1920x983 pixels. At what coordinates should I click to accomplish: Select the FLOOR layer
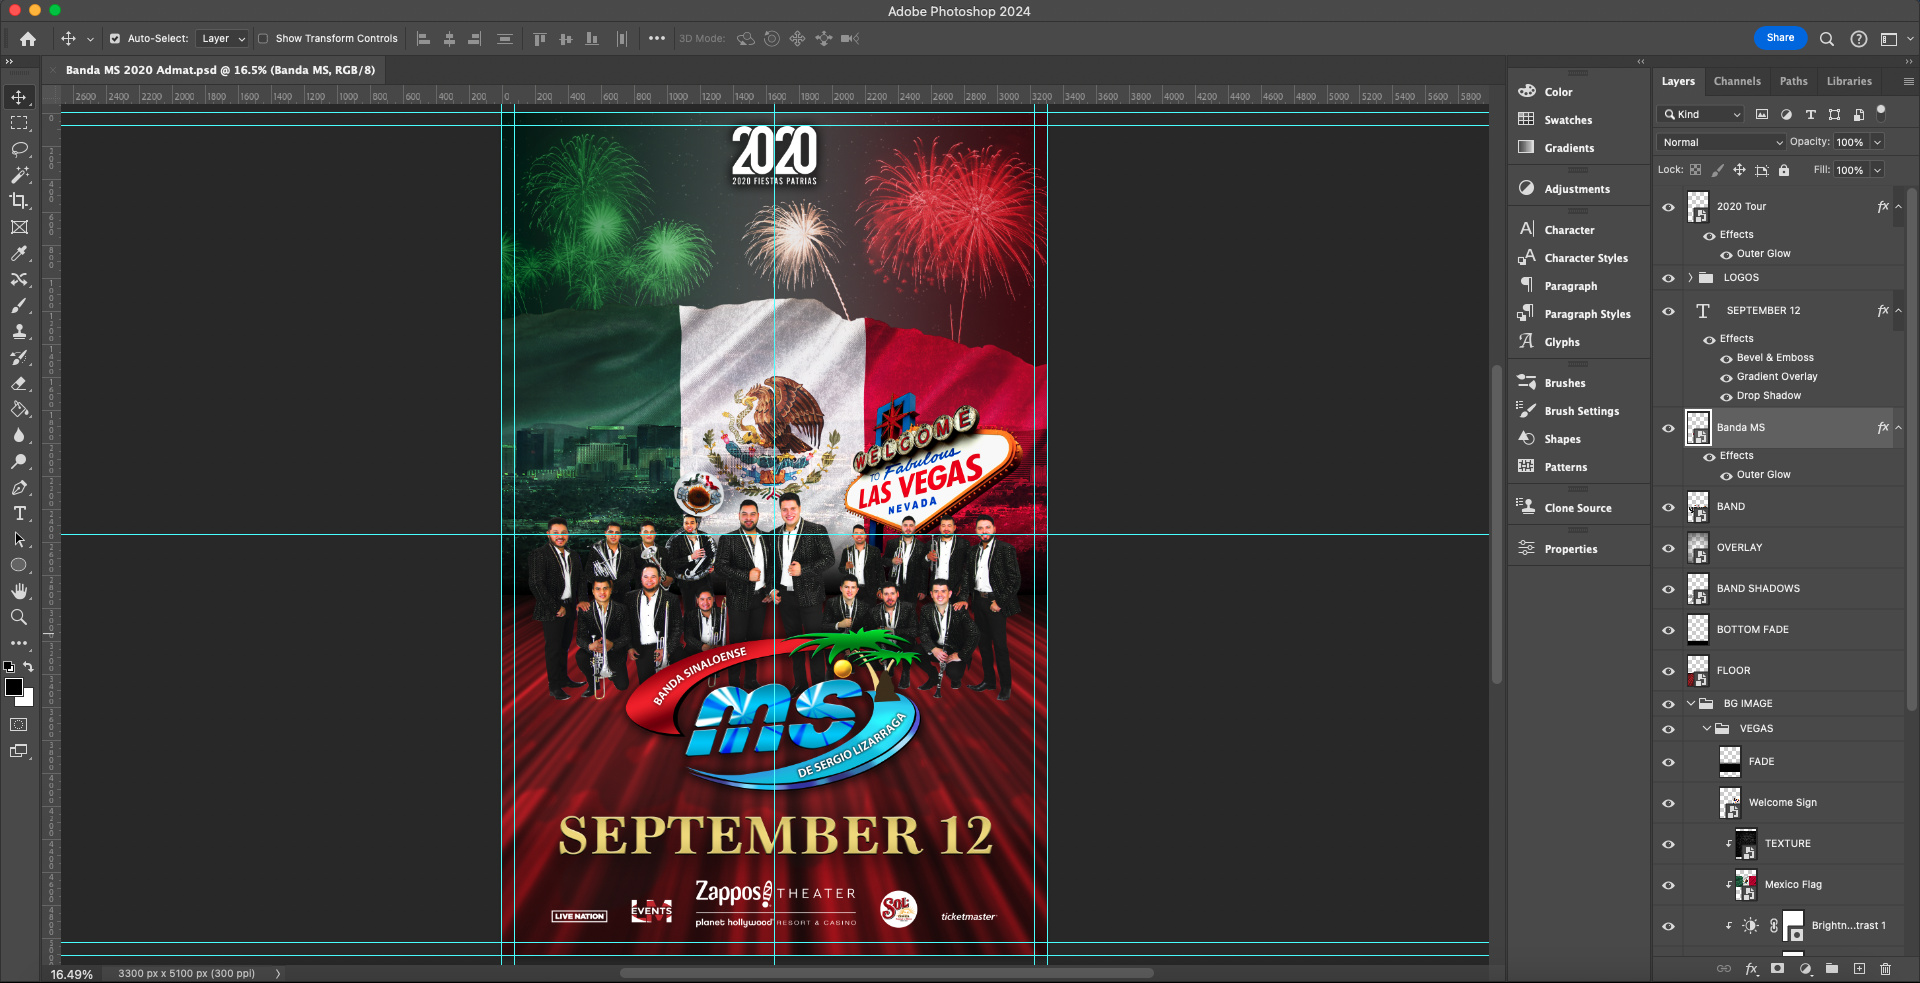pyautogui.click(x=1778, y=671)
